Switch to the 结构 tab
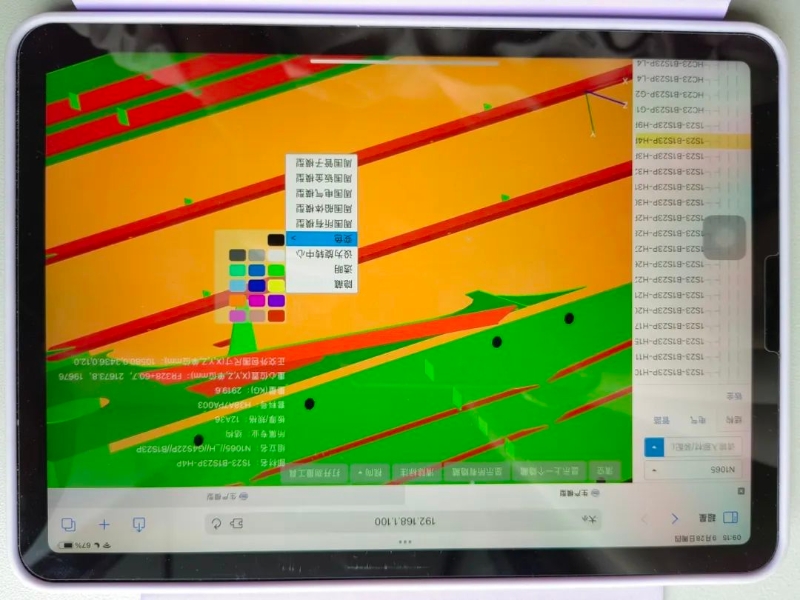This screenshot has width=800, height=600. (x=734, y=420)
